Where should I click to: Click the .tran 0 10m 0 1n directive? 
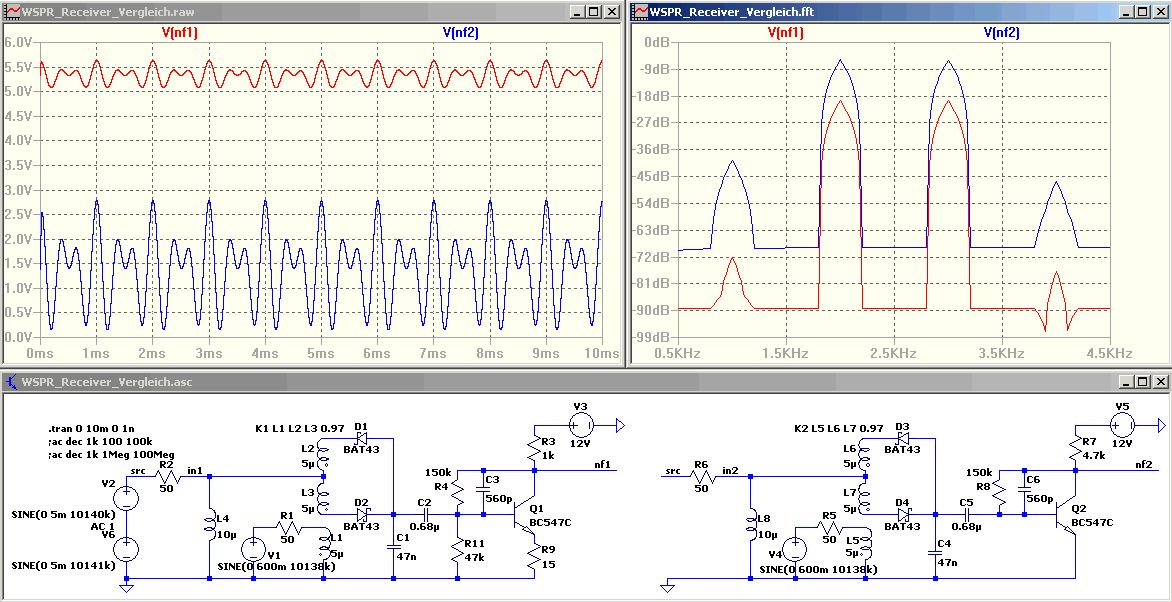pos(94,424)
